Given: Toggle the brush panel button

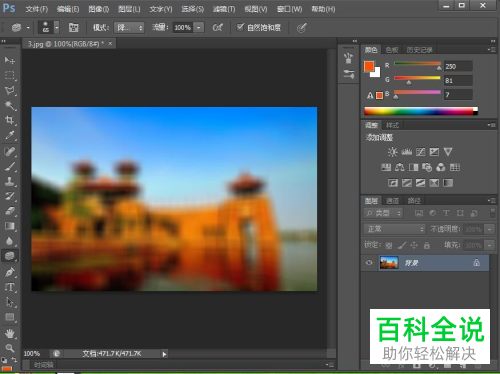Looking at the screenshot, I should coord(73,28).
